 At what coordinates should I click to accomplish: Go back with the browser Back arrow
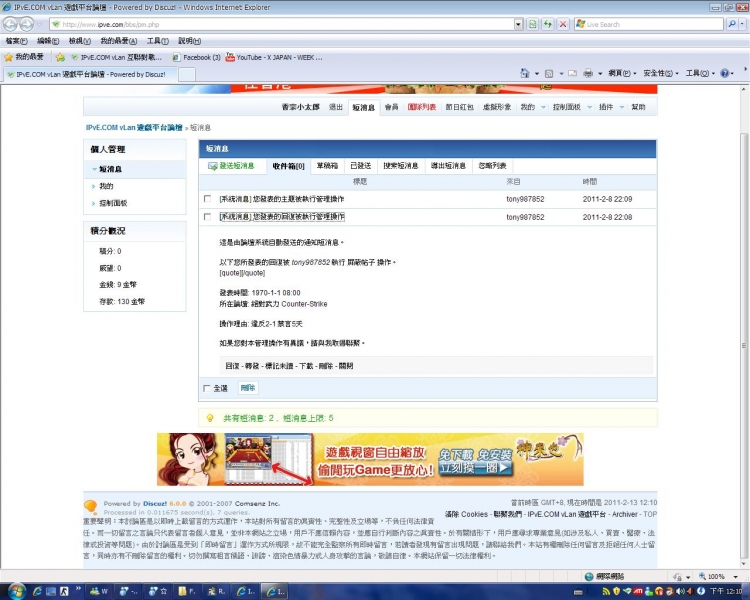coord(11,24)
